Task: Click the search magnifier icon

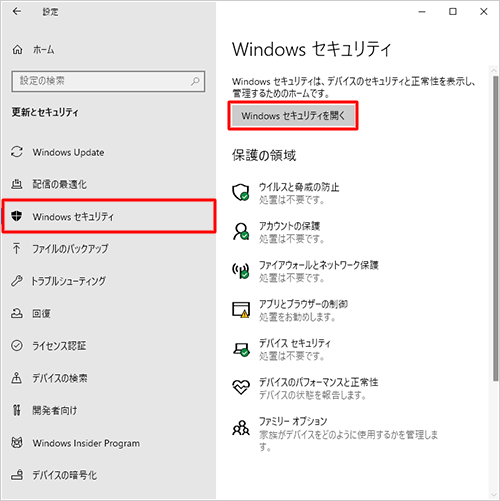Action: [x=195, y=81]
